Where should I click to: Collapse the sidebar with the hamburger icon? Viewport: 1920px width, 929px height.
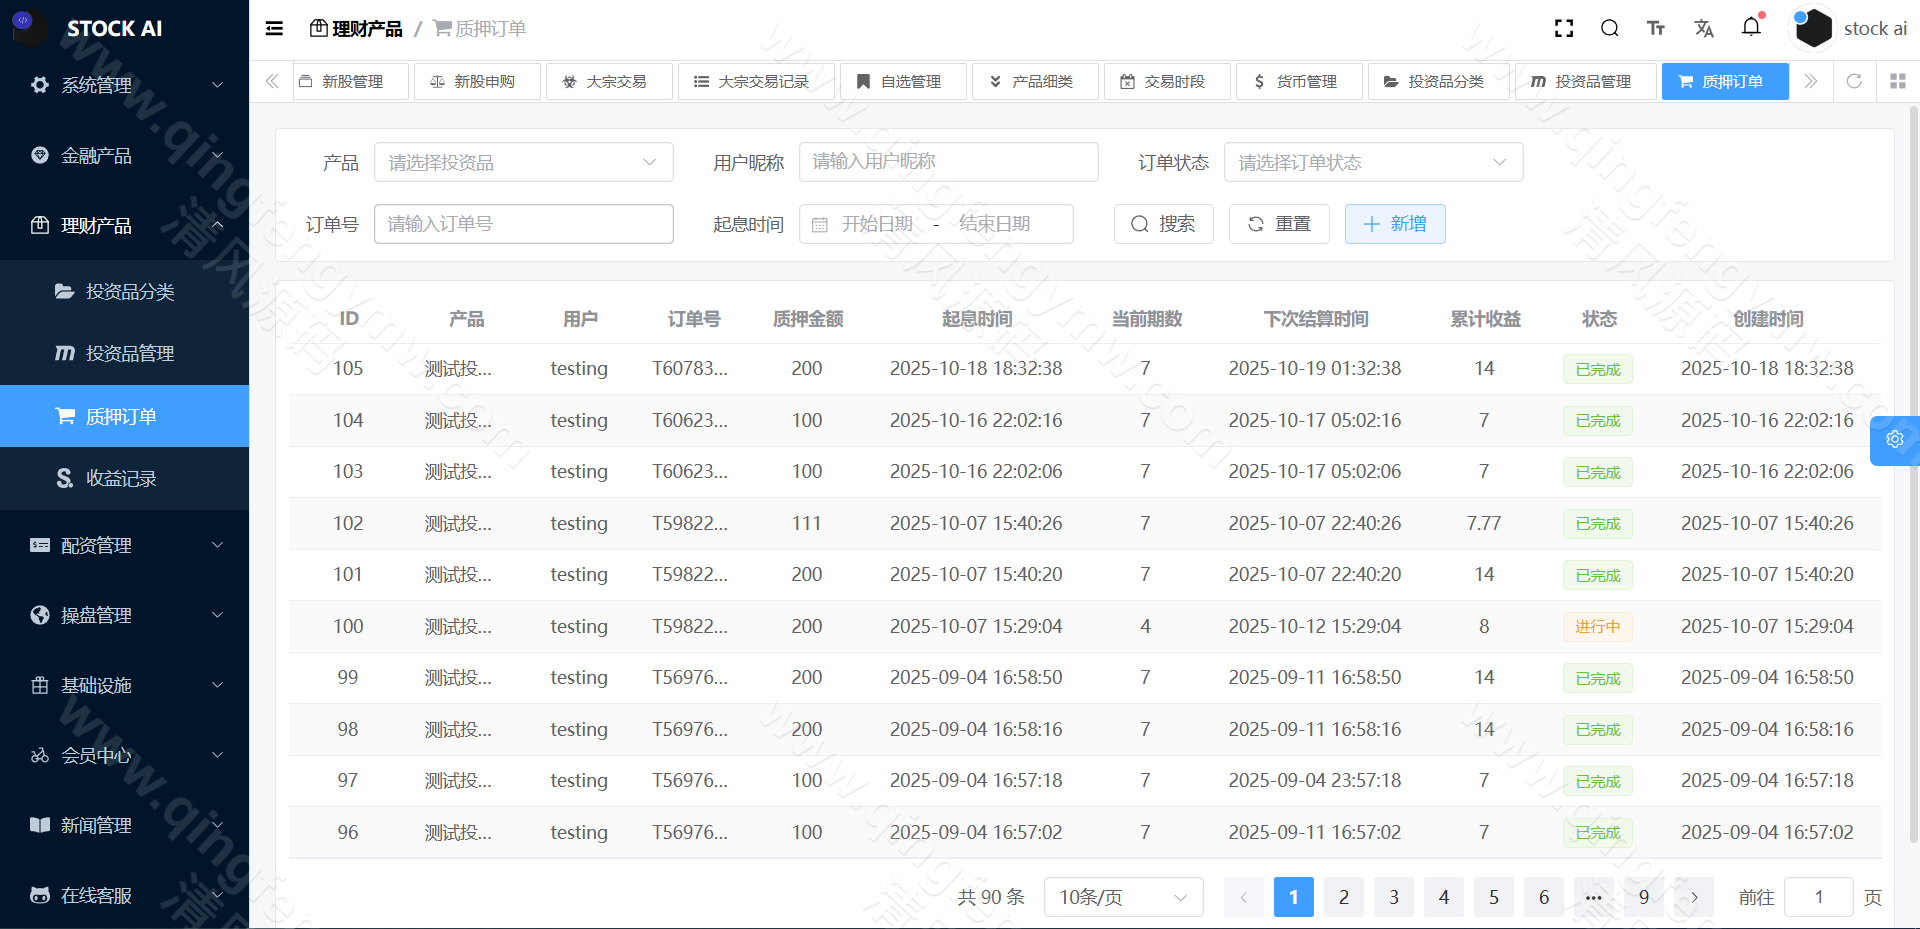click(x=273, y=28)
